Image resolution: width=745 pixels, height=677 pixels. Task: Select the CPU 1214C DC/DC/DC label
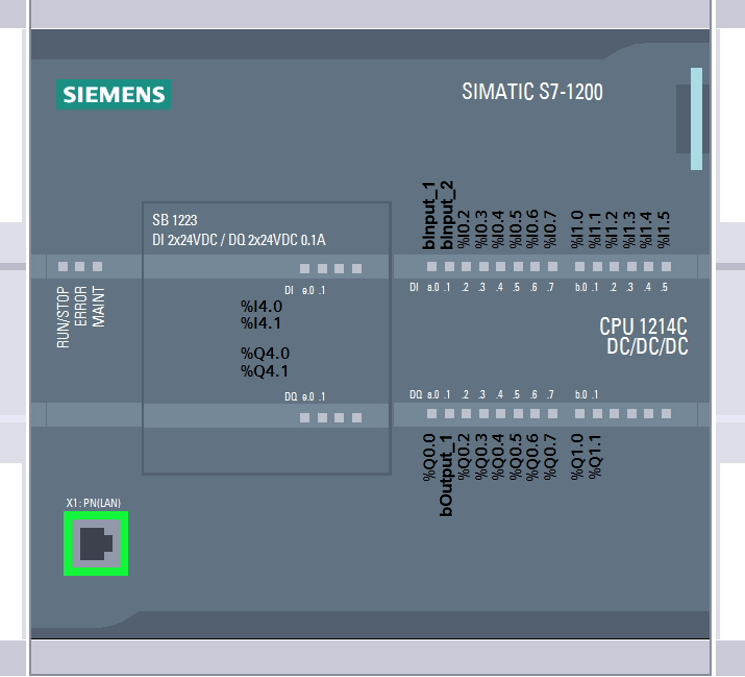(643, 336)
